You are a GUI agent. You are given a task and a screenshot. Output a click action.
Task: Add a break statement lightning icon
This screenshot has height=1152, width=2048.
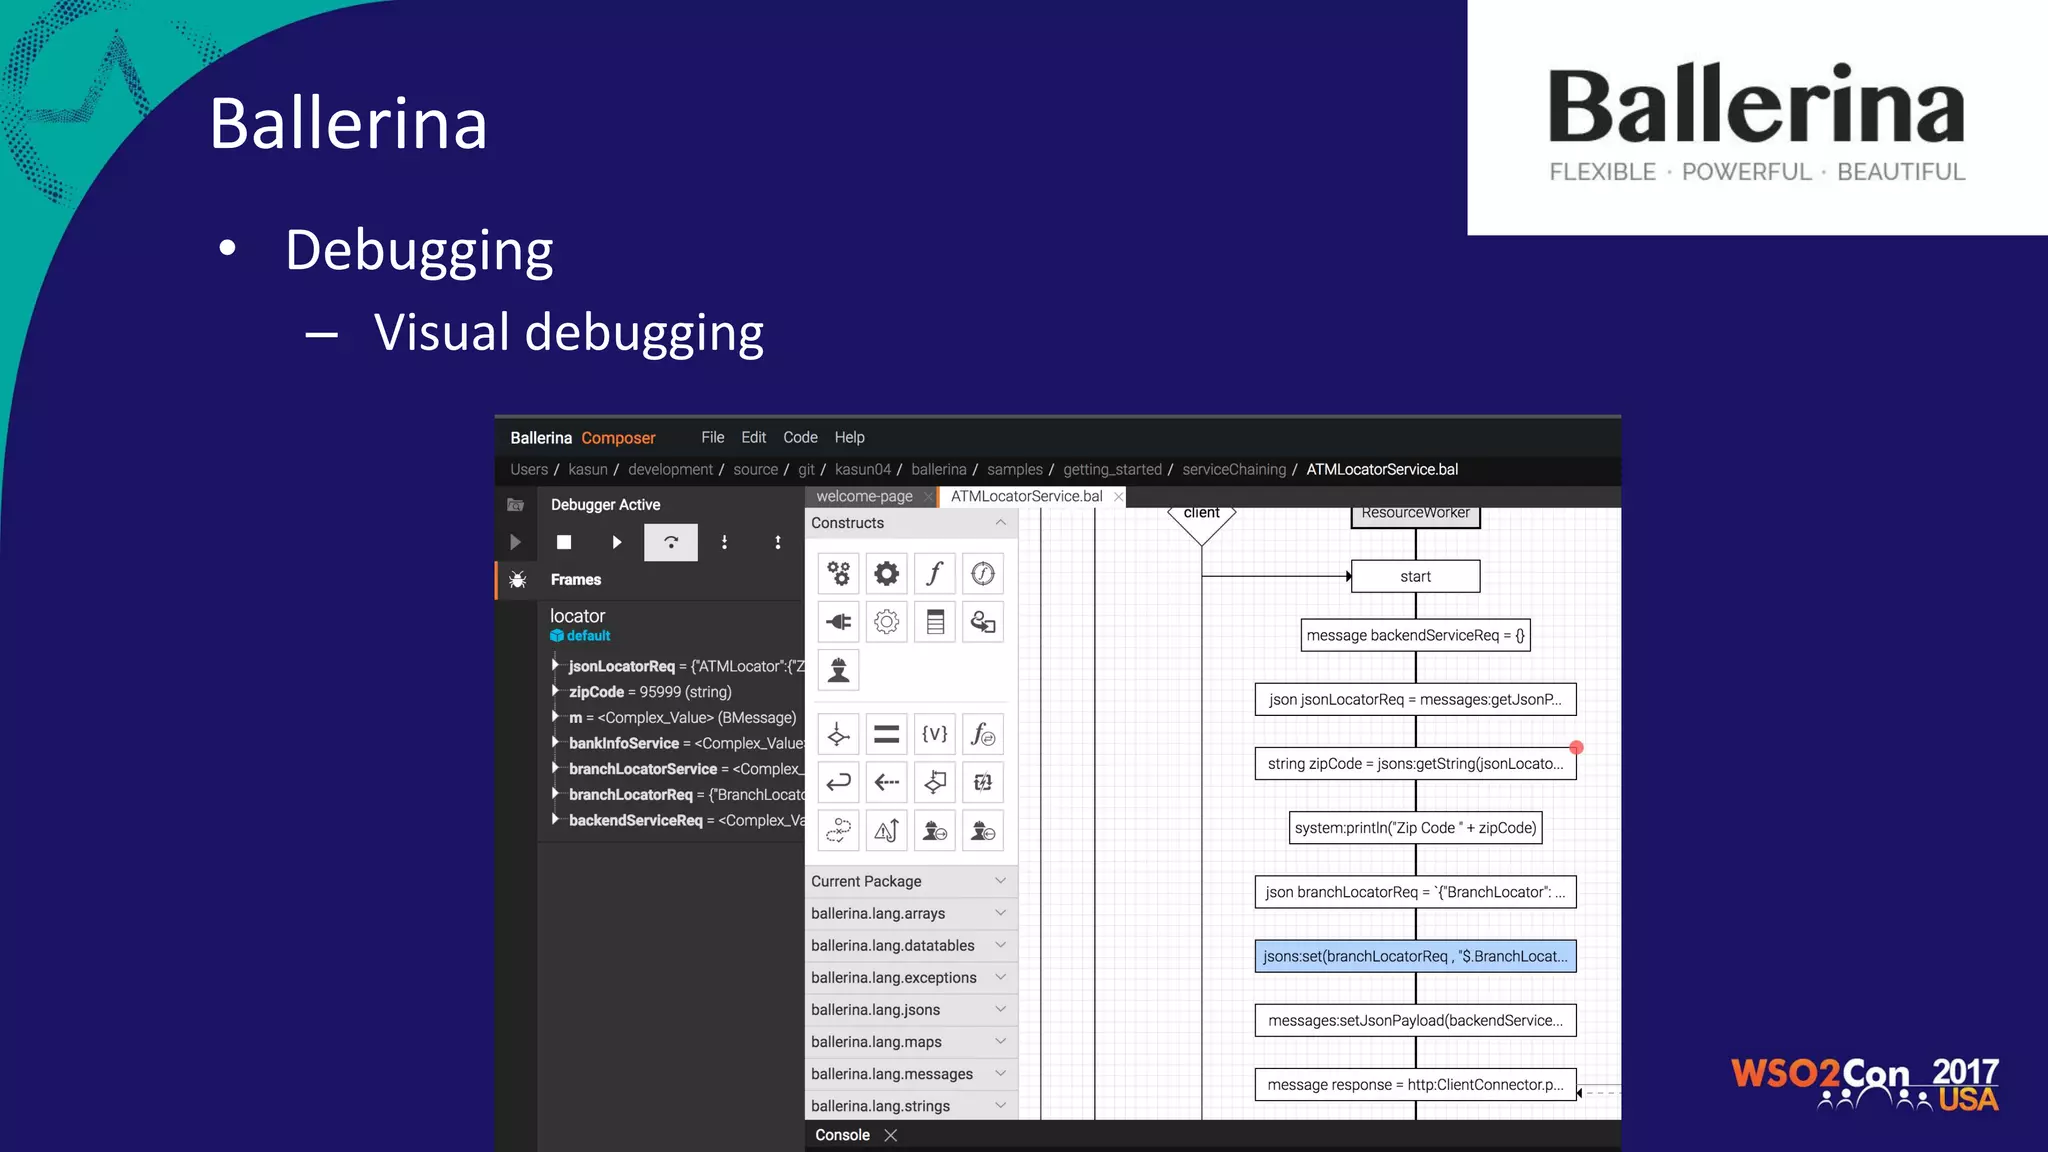(983, 783)
